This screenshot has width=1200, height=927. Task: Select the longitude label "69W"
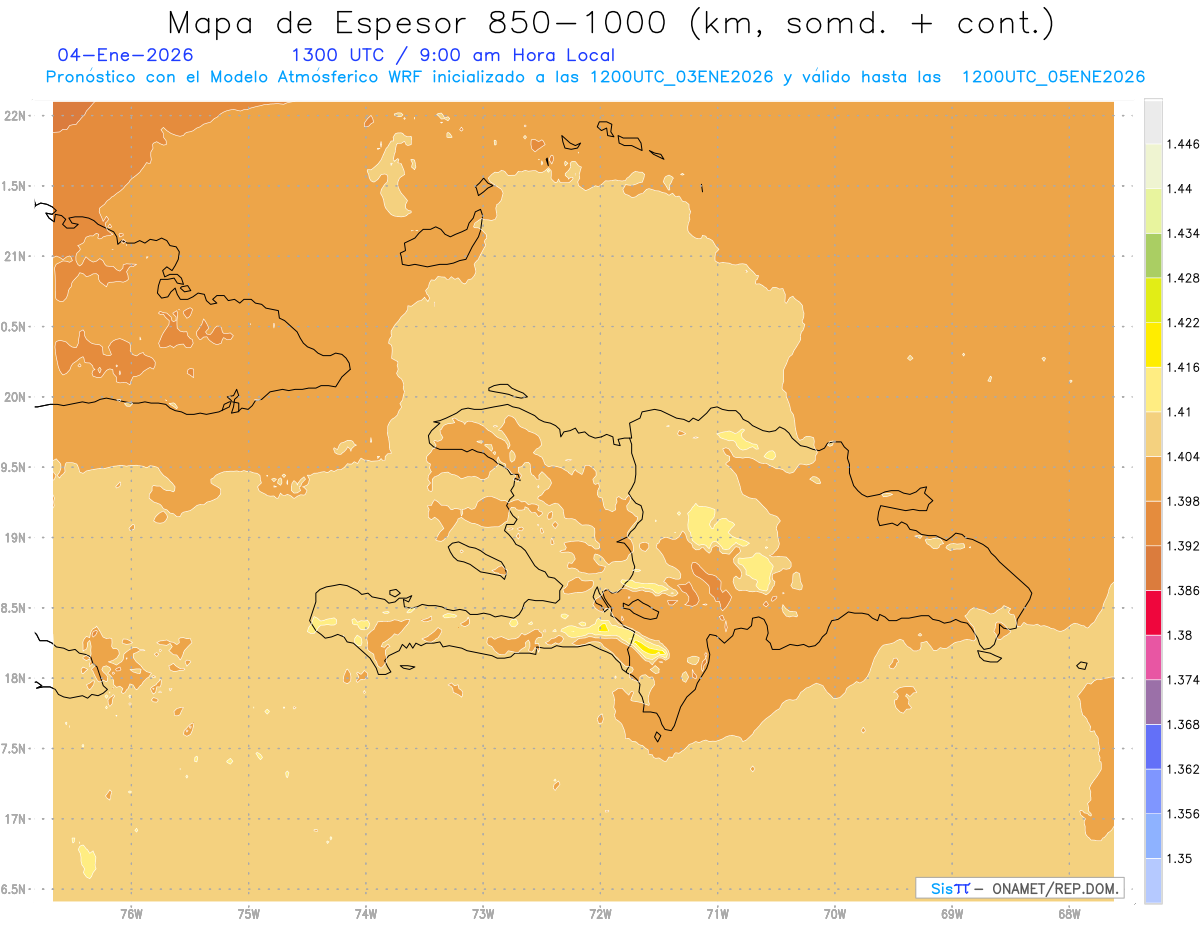pyautogui.click(x=952, y=914)
